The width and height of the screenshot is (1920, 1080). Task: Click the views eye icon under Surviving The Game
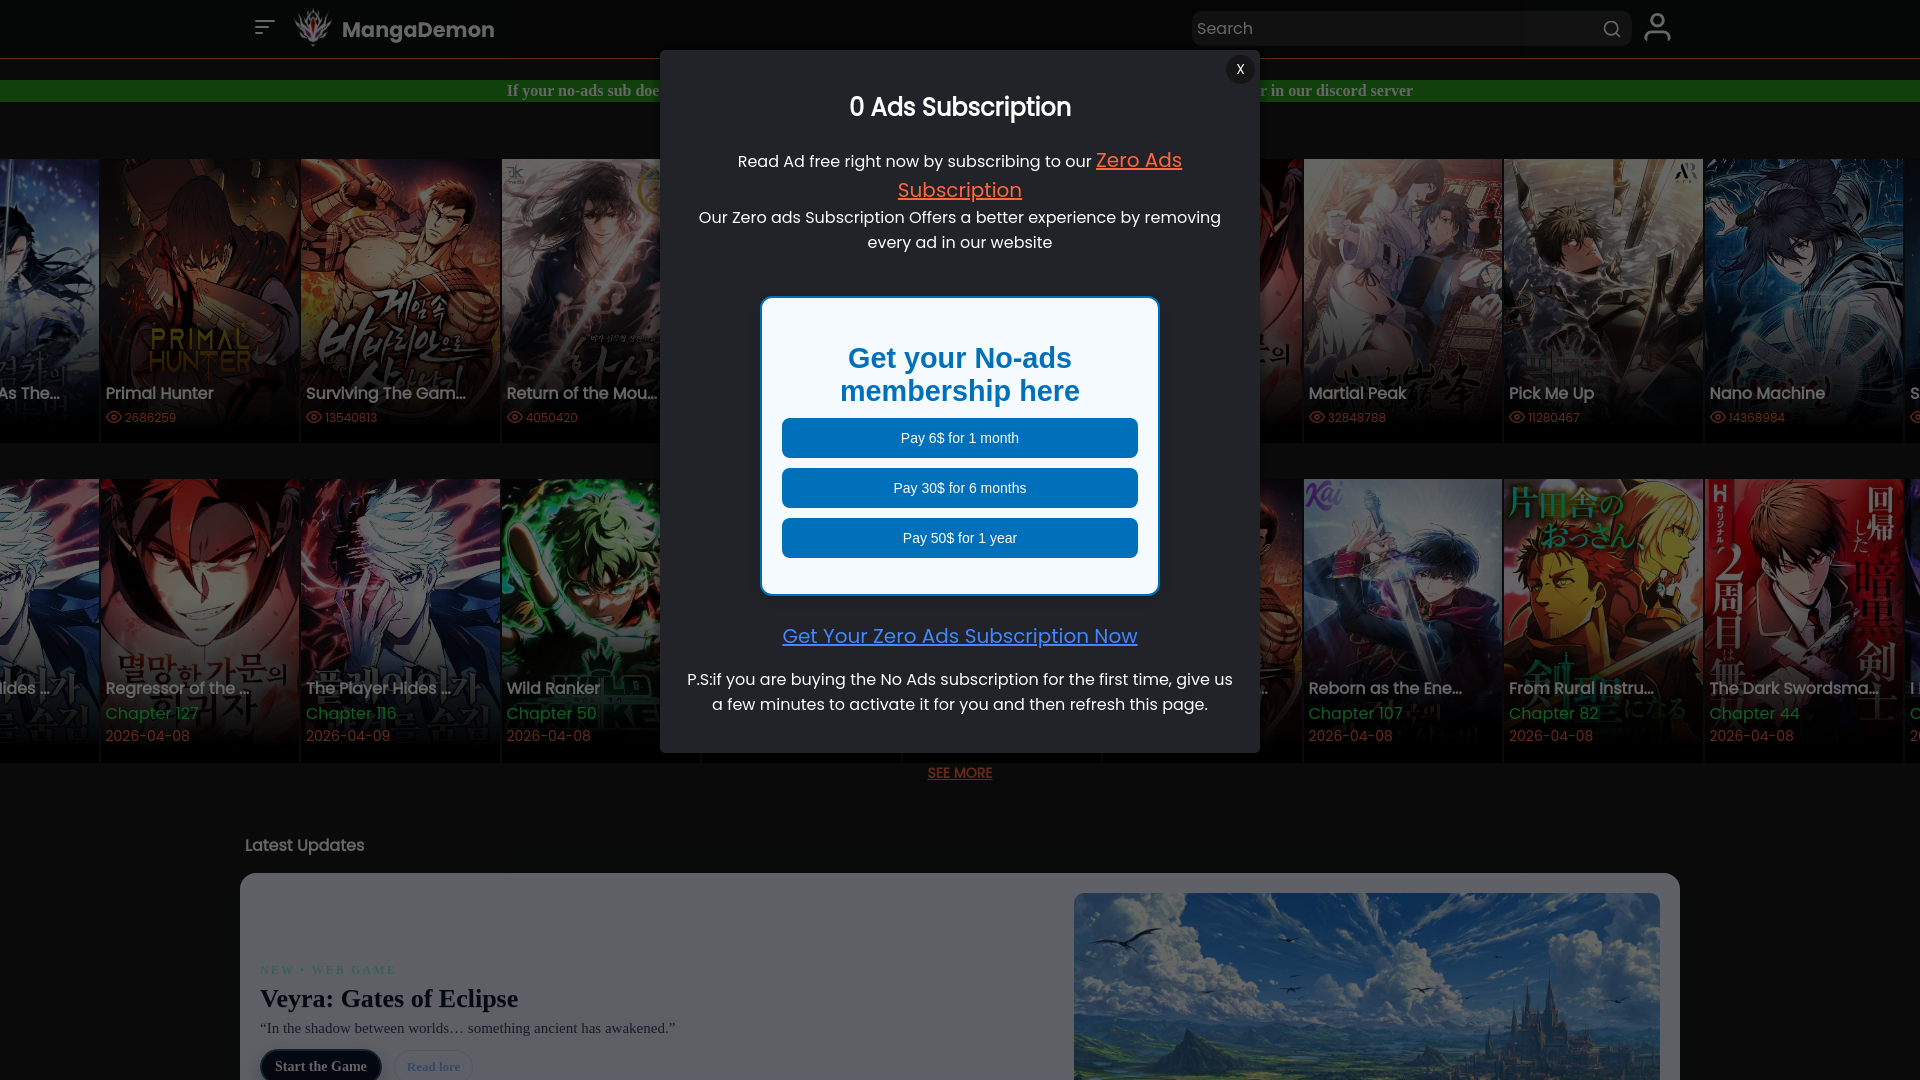click(x=314, y=417)
